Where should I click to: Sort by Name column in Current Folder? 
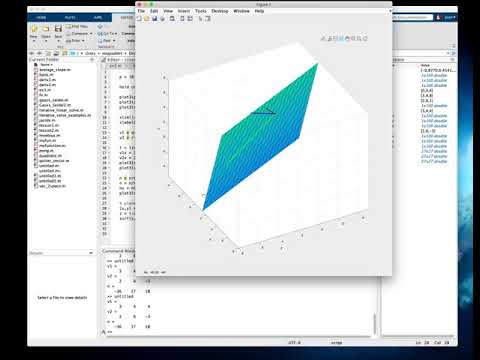pyautogui.click(x=45, y=65)
